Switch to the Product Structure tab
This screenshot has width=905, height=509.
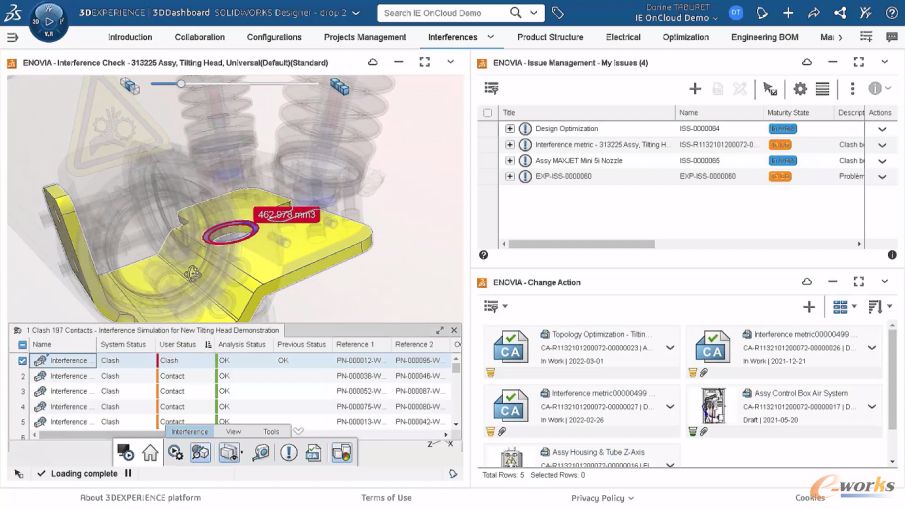[x=550, y=37]
